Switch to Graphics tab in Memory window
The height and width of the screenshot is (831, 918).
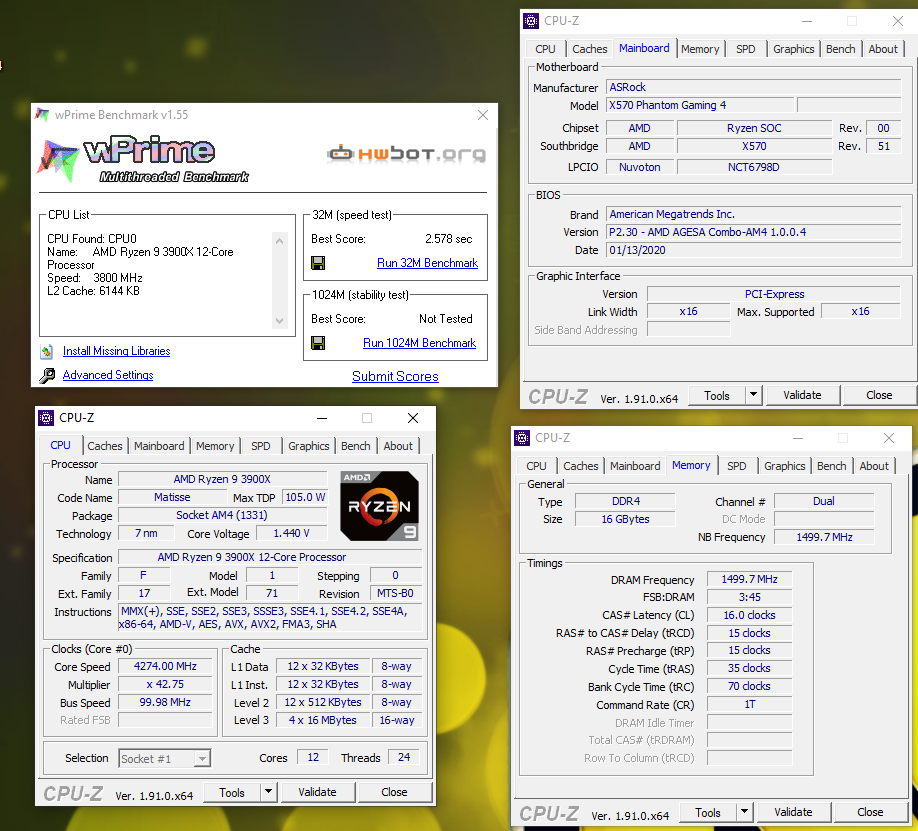tap(784, 466)
